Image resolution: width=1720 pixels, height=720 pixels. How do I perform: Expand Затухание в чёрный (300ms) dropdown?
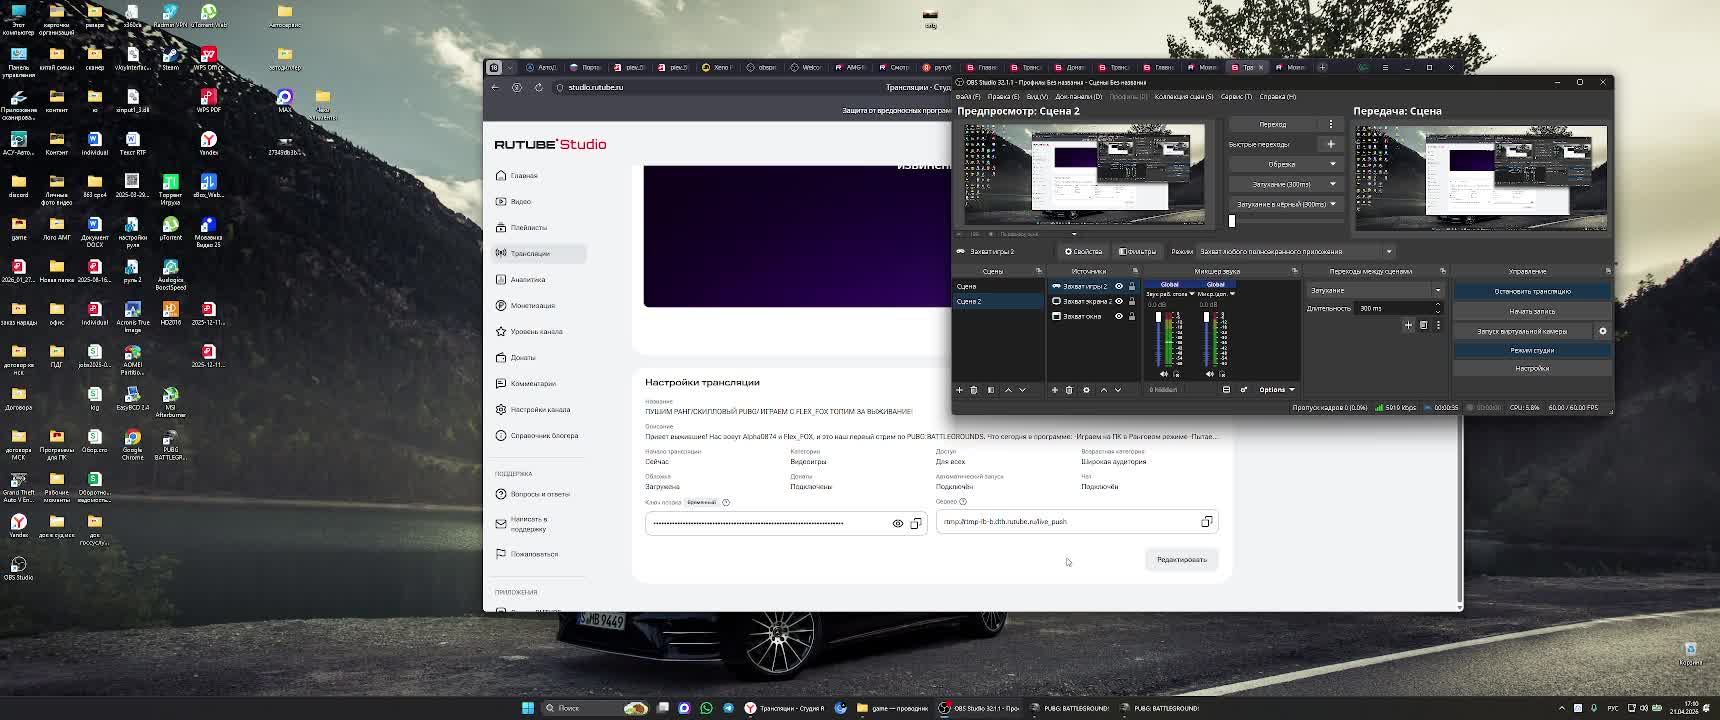pyautogui.click(x=1332, y=204)
